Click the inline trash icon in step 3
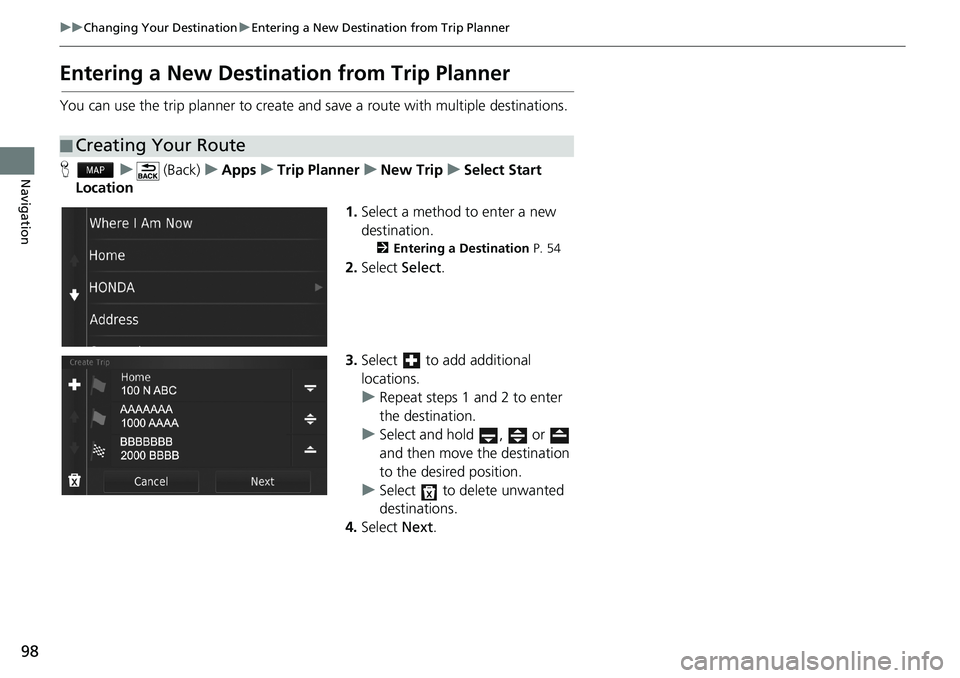The height and width of the screenshot is (678, 960). [x=429, y=492]
